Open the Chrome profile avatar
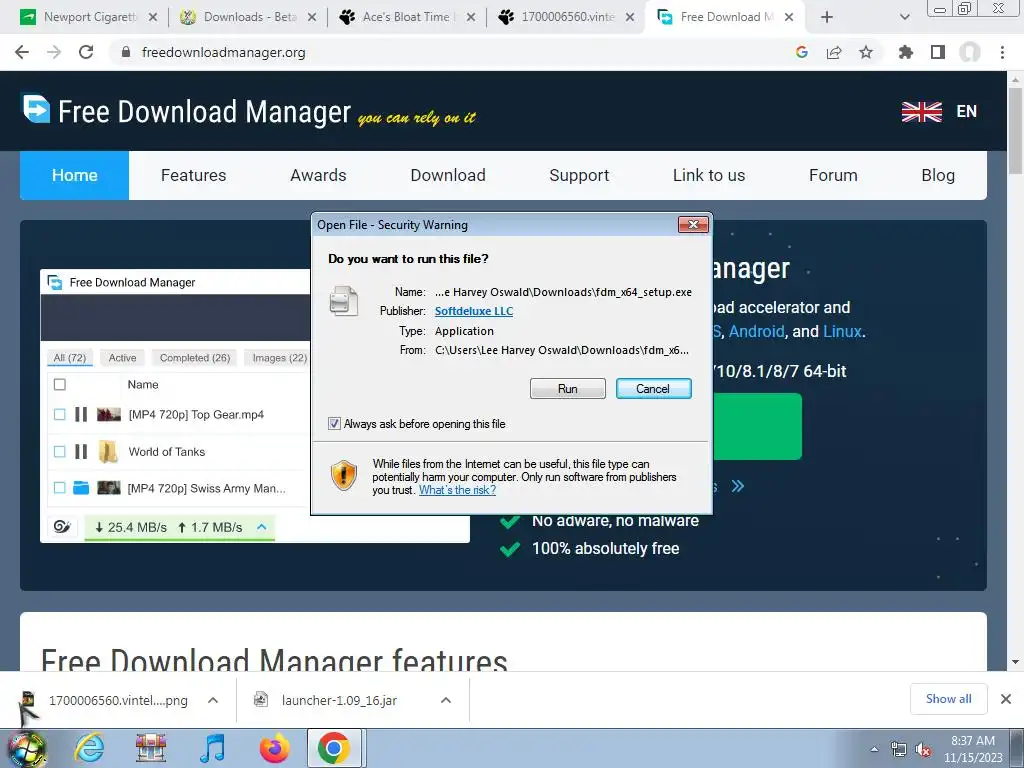The image size is (1024, 768). (970, 52)
